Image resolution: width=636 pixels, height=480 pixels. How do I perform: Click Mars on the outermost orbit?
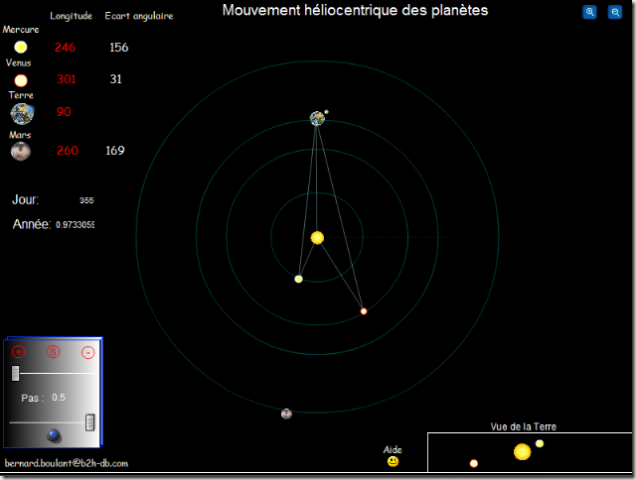(286, 413)
